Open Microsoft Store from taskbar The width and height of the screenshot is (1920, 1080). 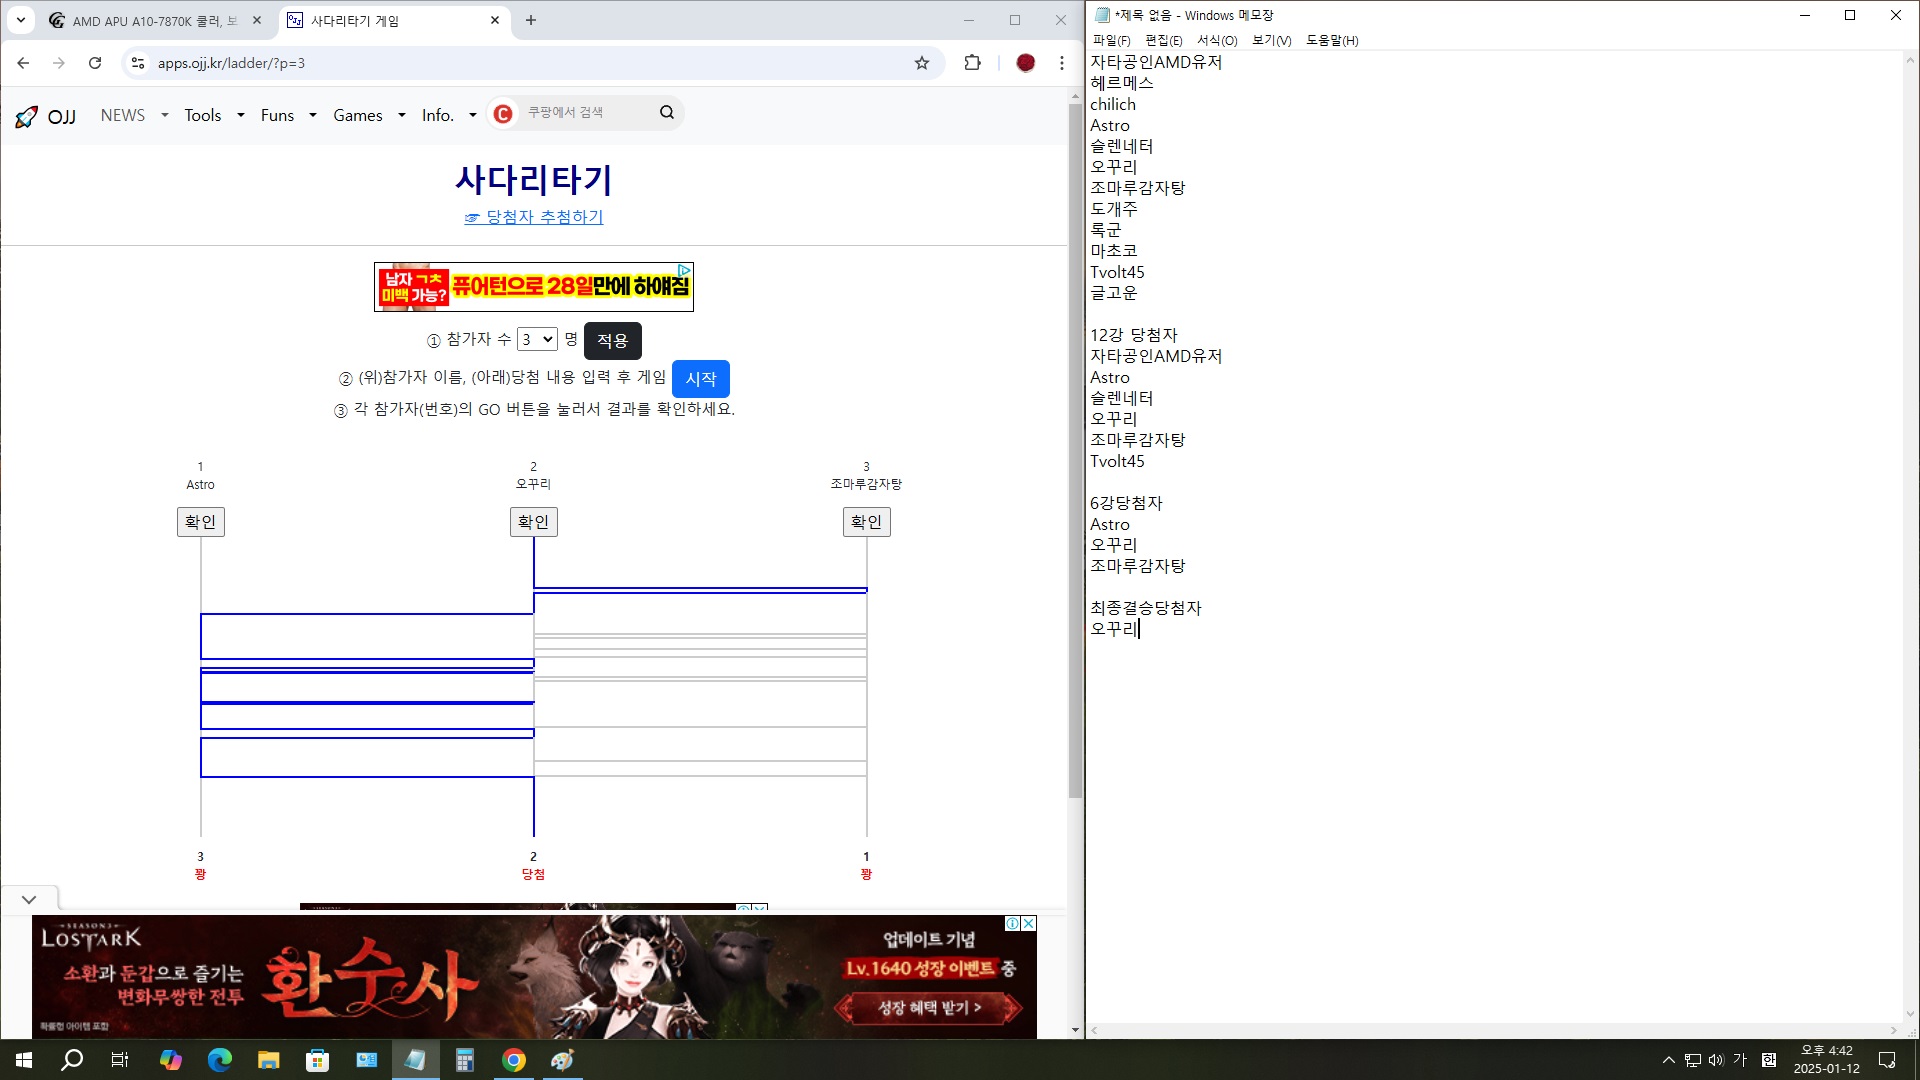(x=317, y=1060)
